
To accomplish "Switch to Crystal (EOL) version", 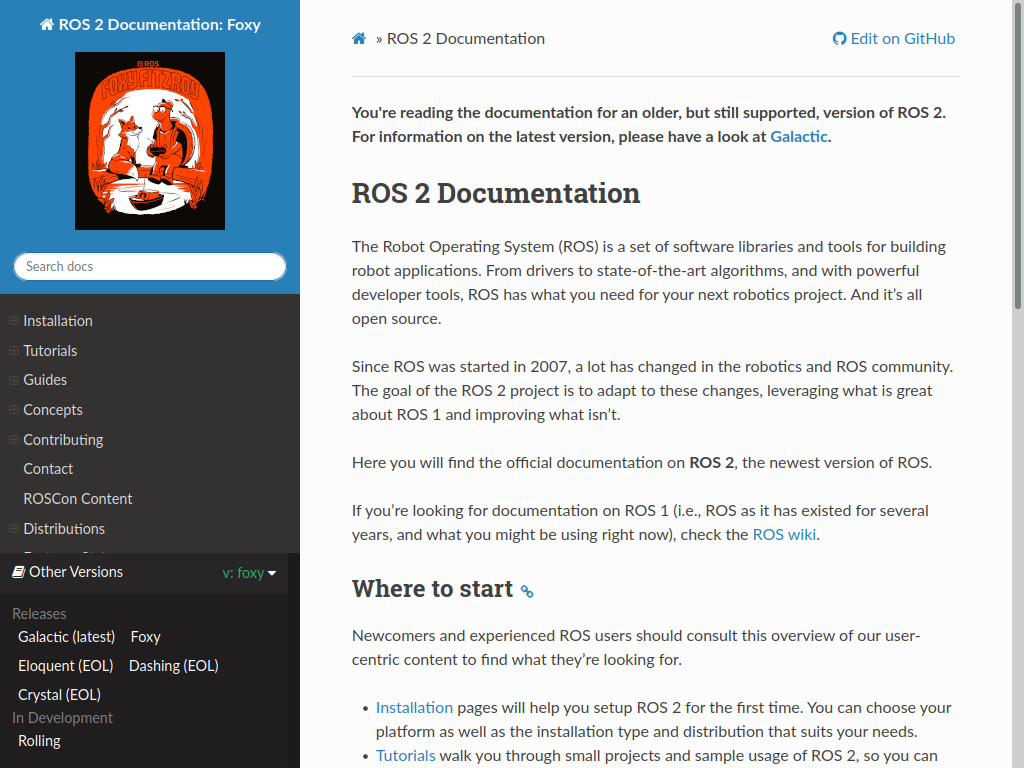I will point(59,695).
